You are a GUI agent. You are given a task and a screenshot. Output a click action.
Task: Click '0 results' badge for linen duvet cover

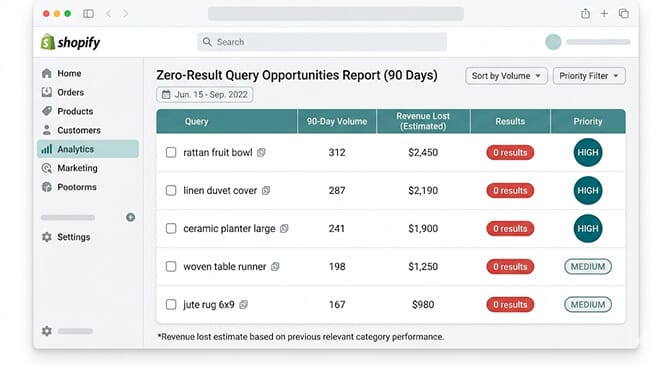510,190
